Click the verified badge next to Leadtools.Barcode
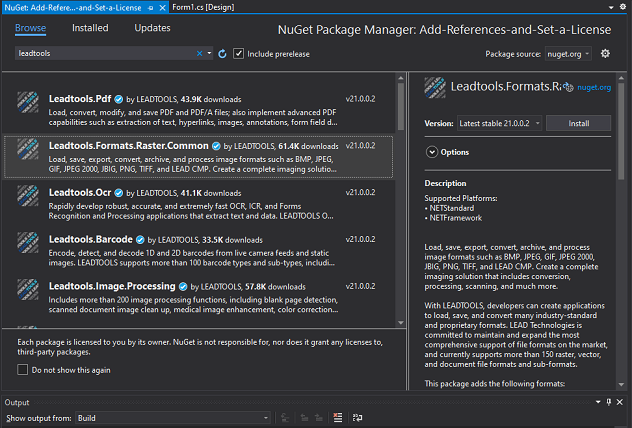Viewport: 632px width, 428px height. click(140, 240)
